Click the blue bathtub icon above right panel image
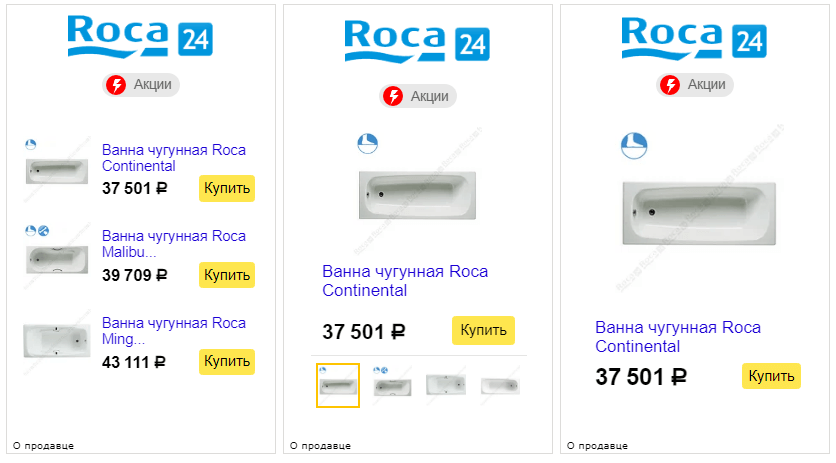Screen dimensions: 836x463 pyautogui.click(x=633, y=144)
